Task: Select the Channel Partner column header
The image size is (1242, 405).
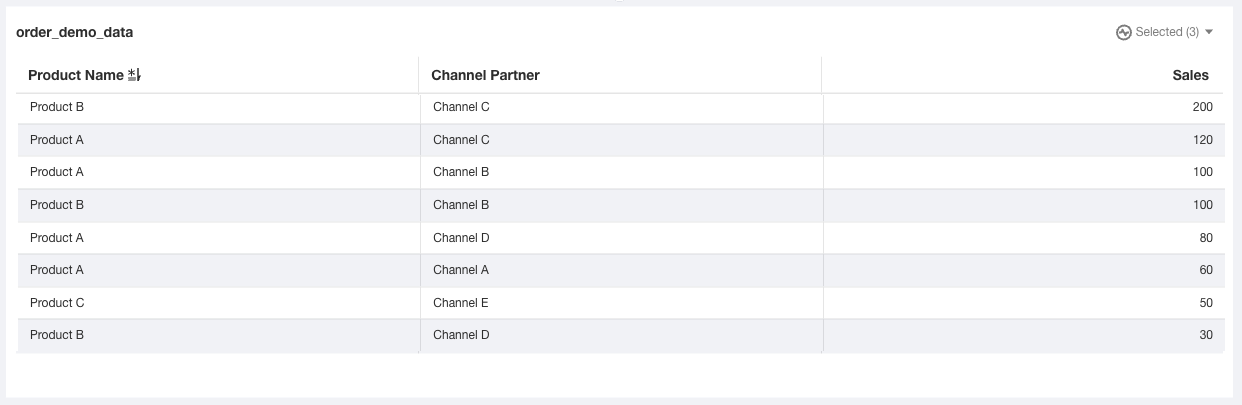Action: point(485,75)
